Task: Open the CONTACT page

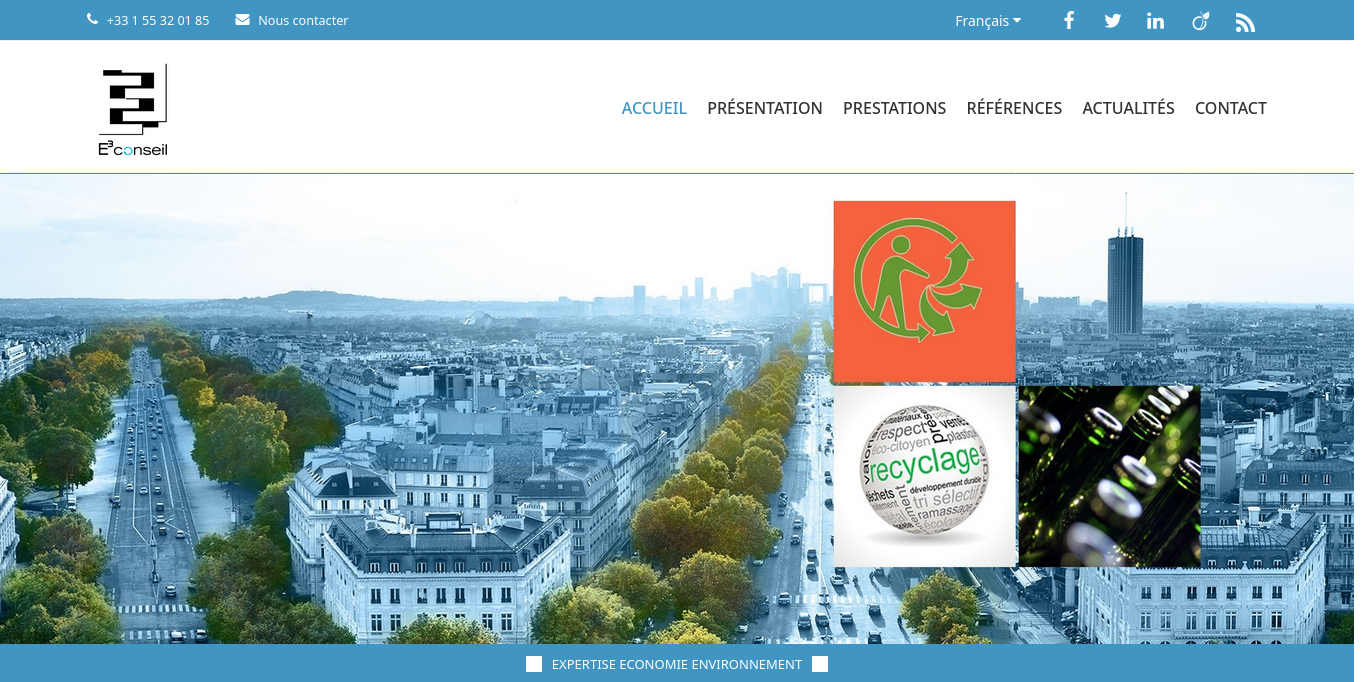Action: coord(1231,108)
